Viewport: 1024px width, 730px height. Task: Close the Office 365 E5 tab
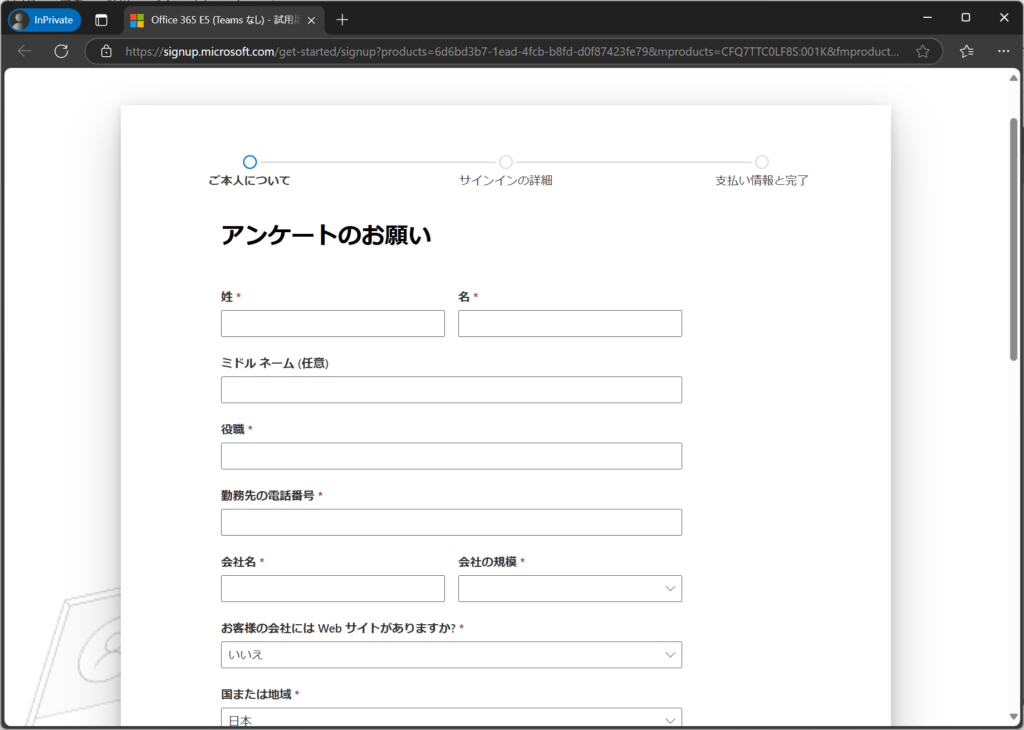[311, 20]
